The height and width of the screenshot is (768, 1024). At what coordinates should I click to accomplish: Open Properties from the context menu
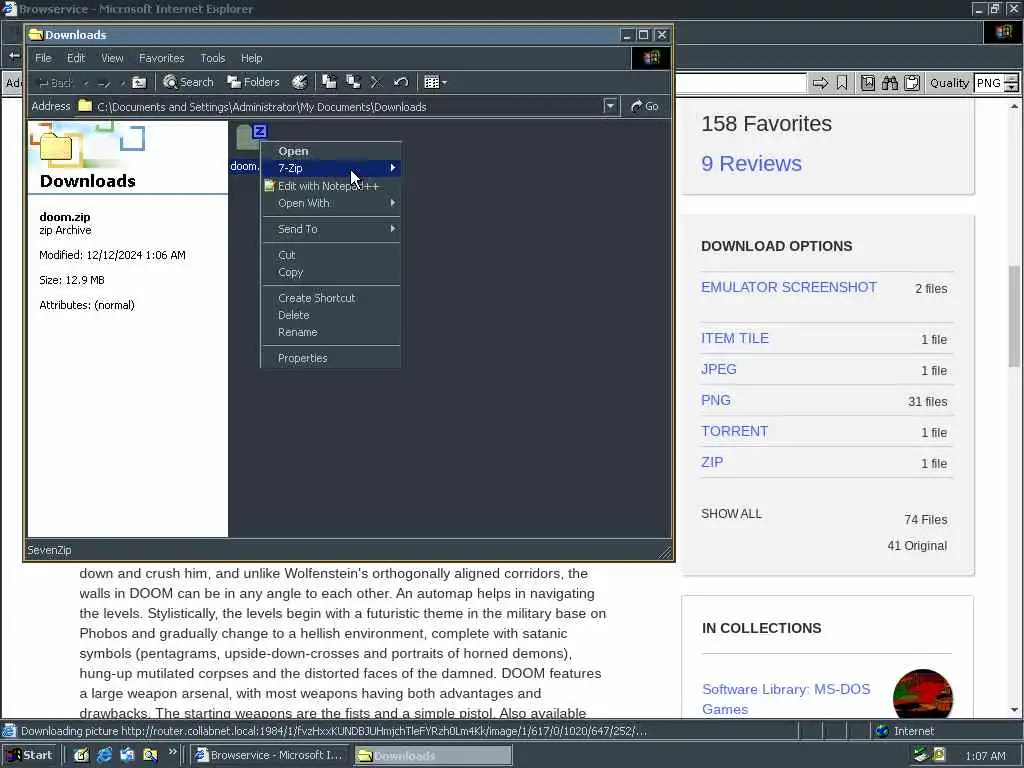point(331,358)
